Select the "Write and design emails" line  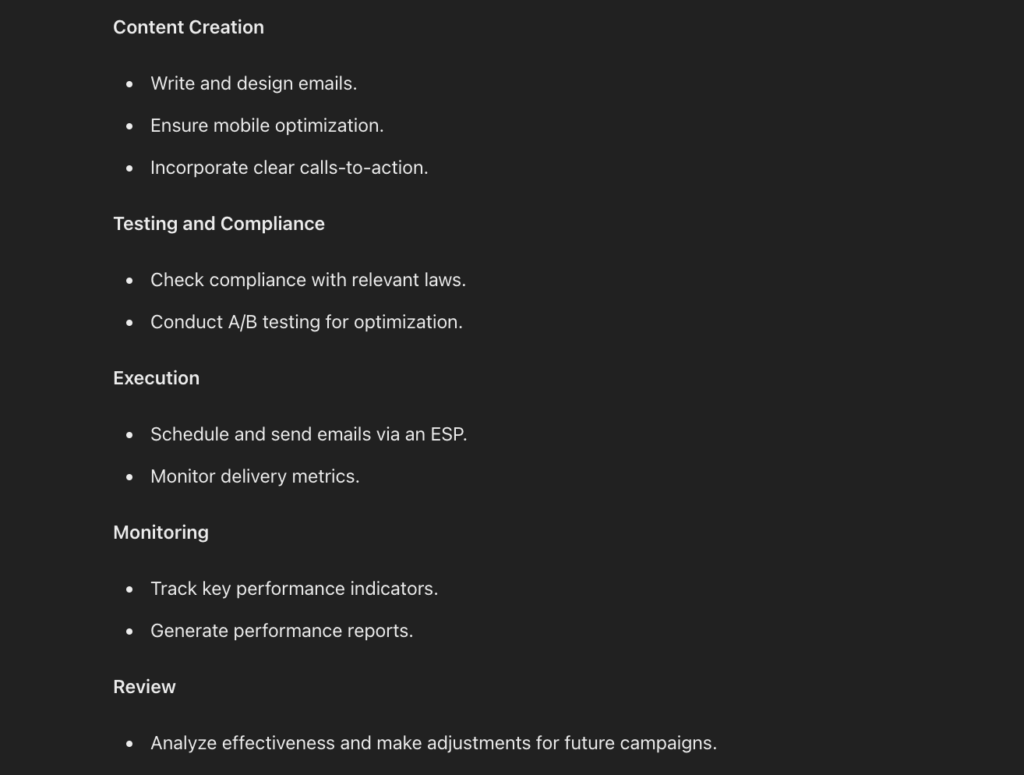click(253, 84)
